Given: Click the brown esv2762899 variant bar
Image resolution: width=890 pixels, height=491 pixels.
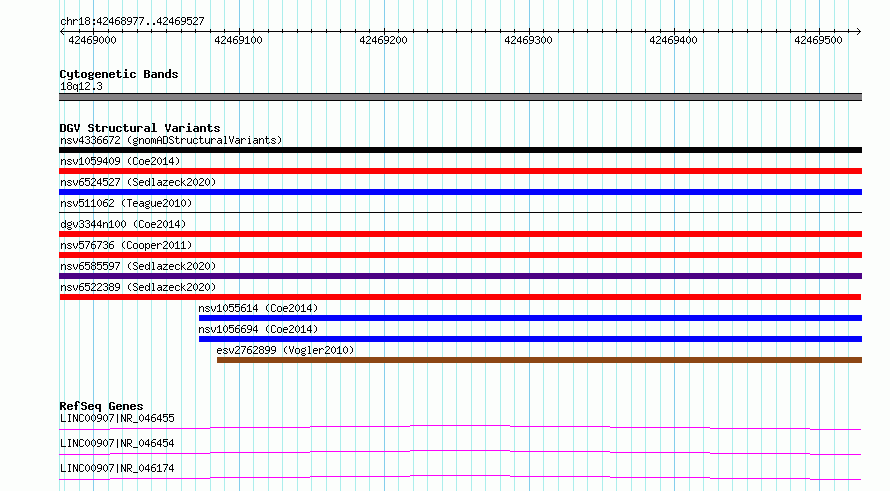Looking at the screenshot, I should click(x=539, y=360).
